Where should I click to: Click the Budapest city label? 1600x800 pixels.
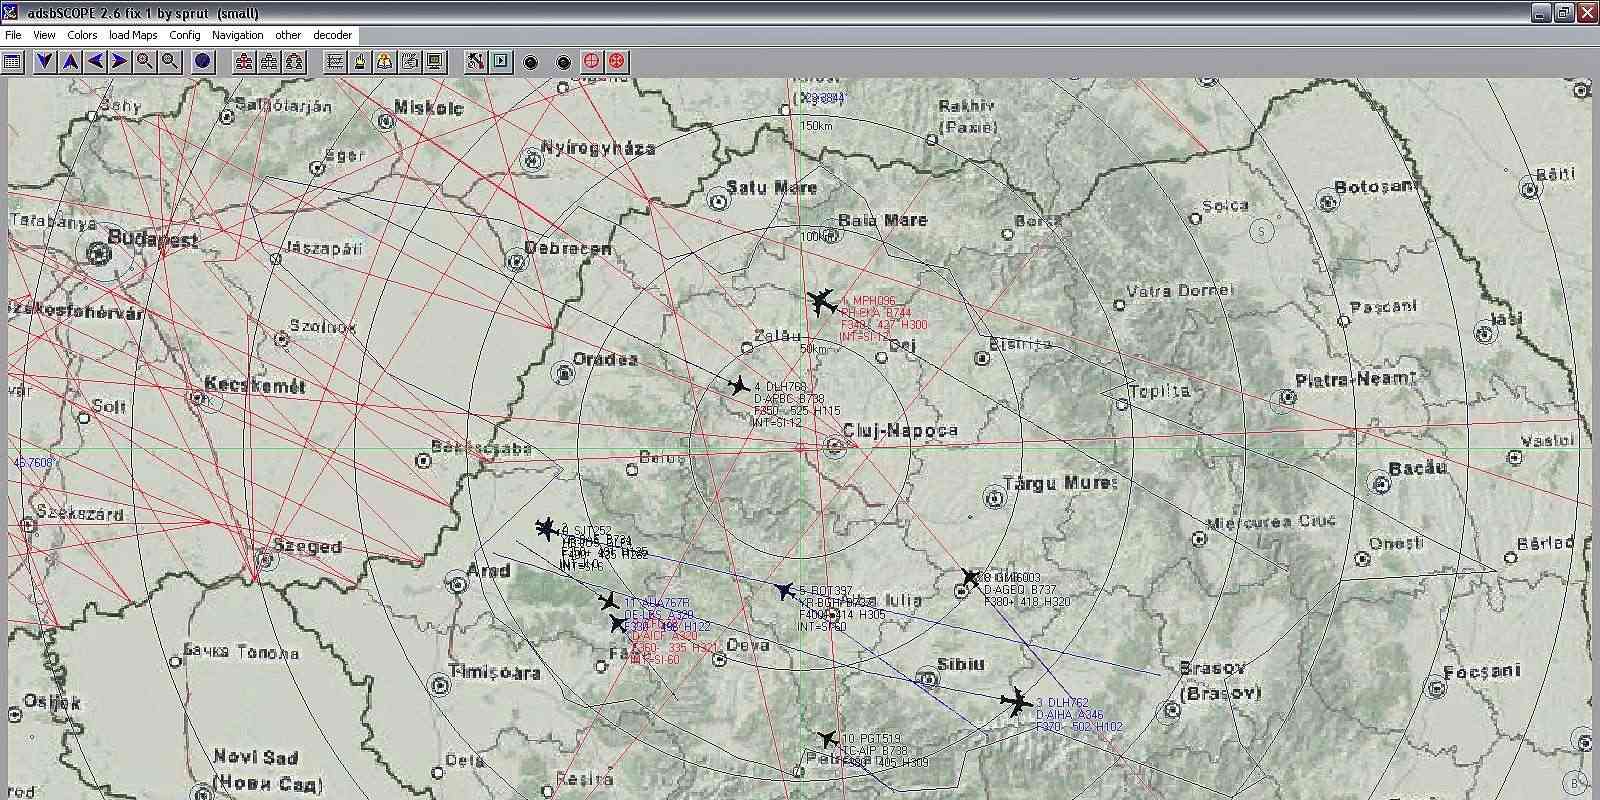pos(153,240)
